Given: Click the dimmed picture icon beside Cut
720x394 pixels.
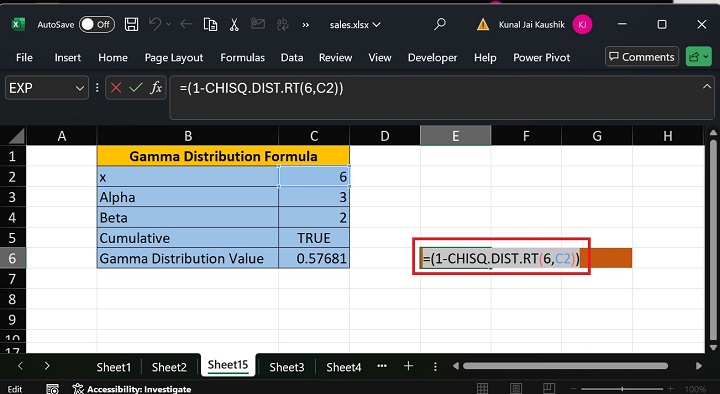Looking at the screenshot, I should (x=258, y=24).
